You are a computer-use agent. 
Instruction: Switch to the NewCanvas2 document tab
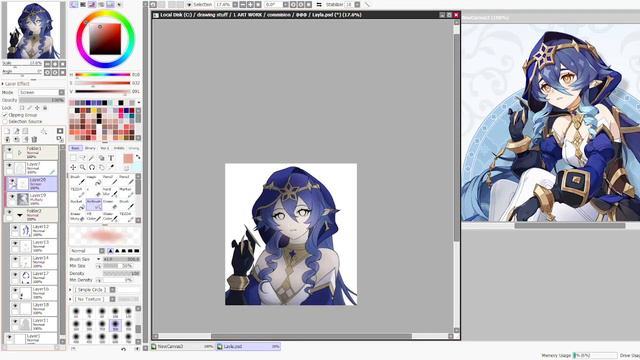click(182, 347)
